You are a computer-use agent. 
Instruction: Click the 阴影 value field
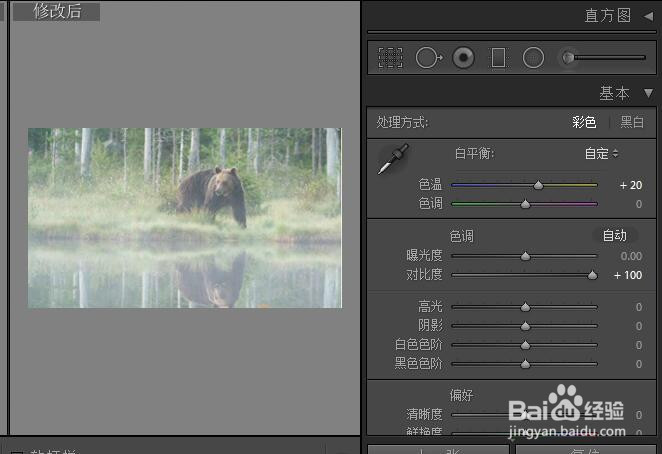point(639,326)
